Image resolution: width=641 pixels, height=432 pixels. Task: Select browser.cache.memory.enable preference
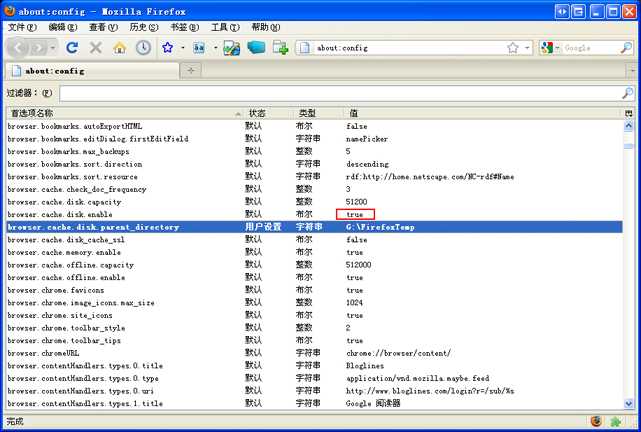point(314,252)
